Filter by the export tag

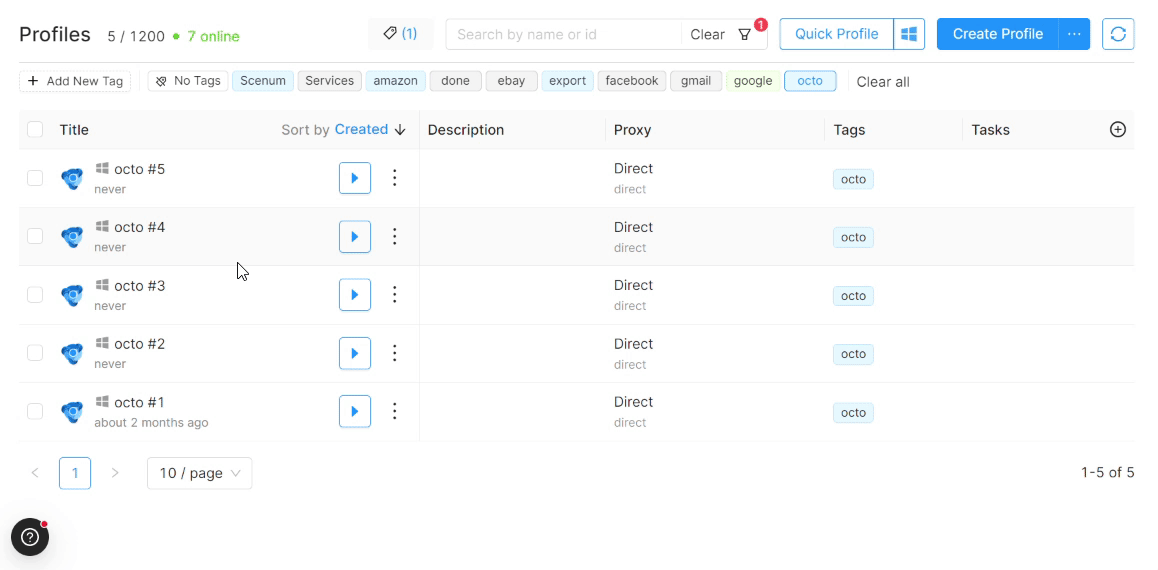tap(567, 81)
